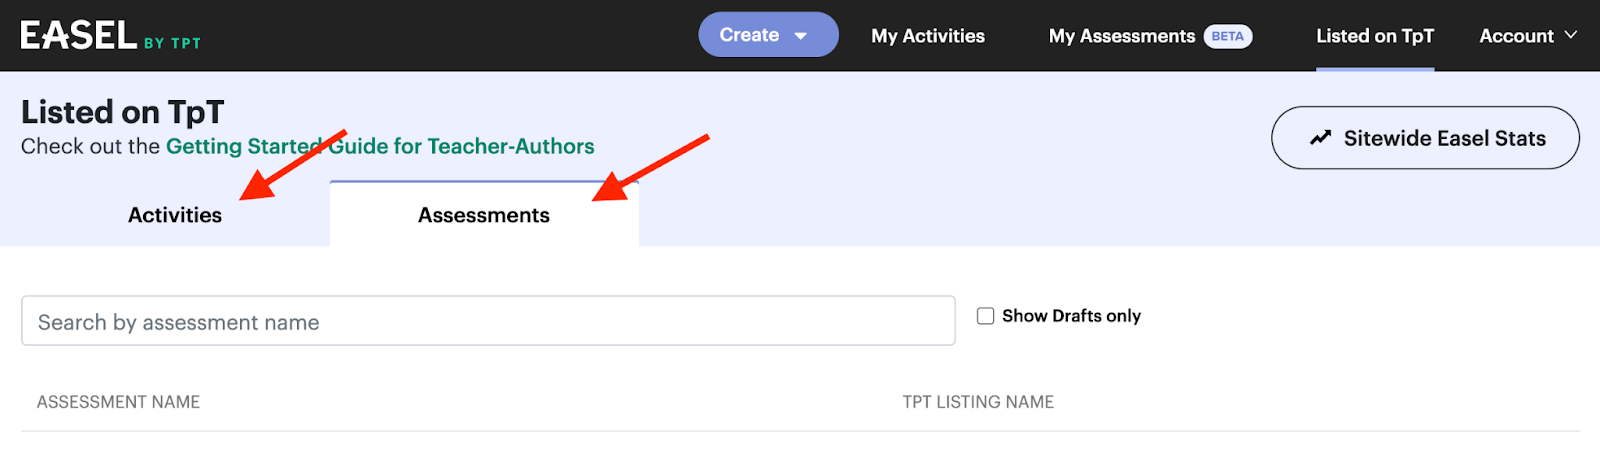Image resolution: width=1600 pixels, height=452 pixels.
Task: Open Getting Started Guide for Teacher-Authors link
Action: pos(380,146)
